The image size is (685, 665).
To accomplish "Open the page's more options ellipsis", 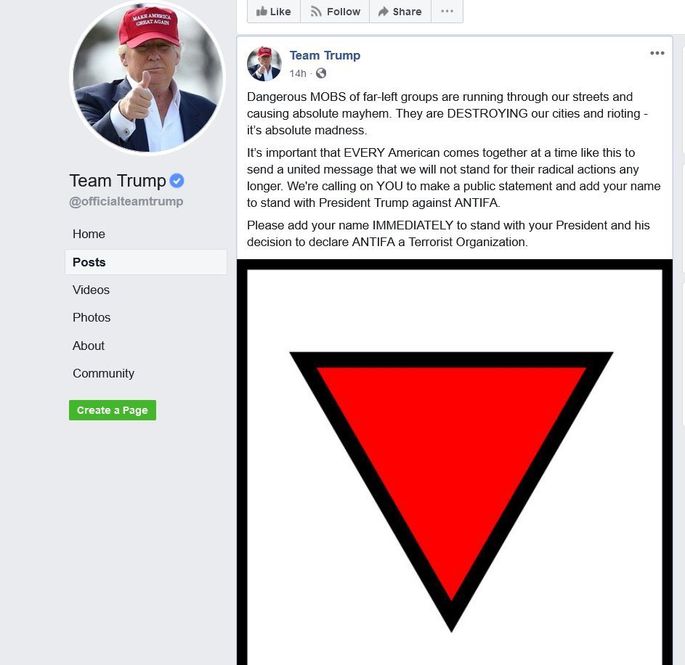I will 447,11.
